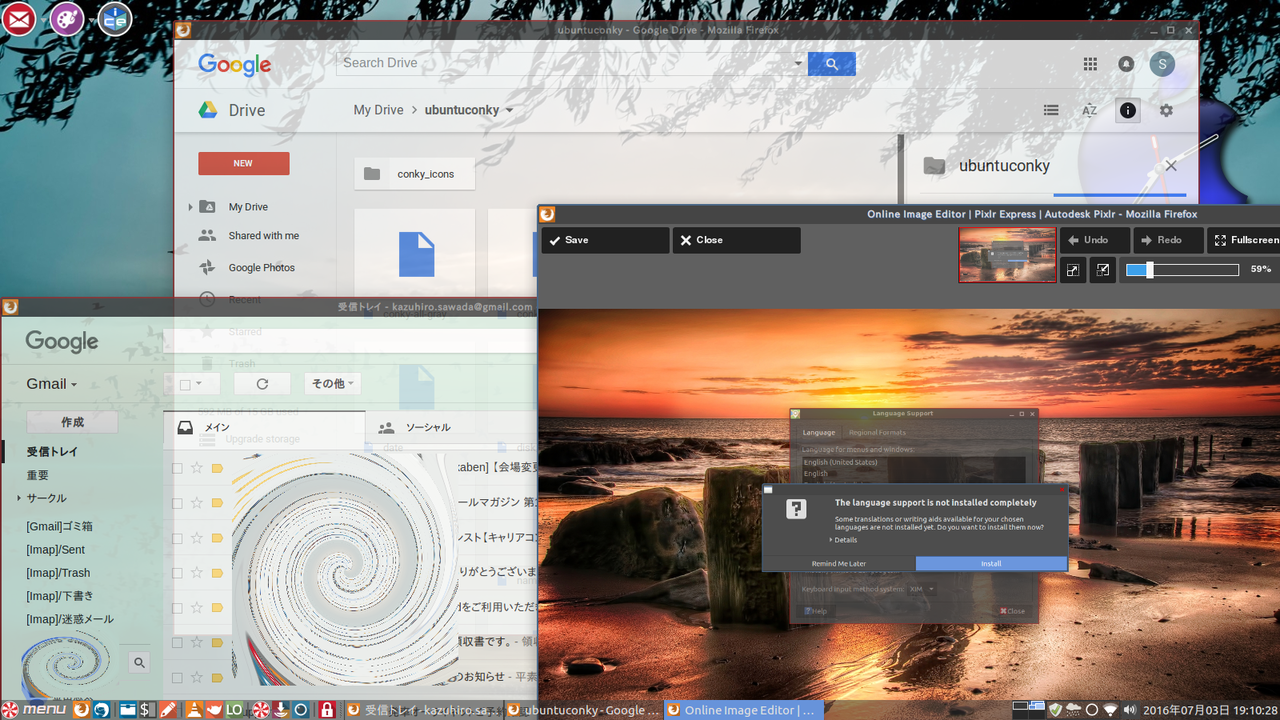Click the Pixlr image preview thumbnail

click(x=1007, y=255)
